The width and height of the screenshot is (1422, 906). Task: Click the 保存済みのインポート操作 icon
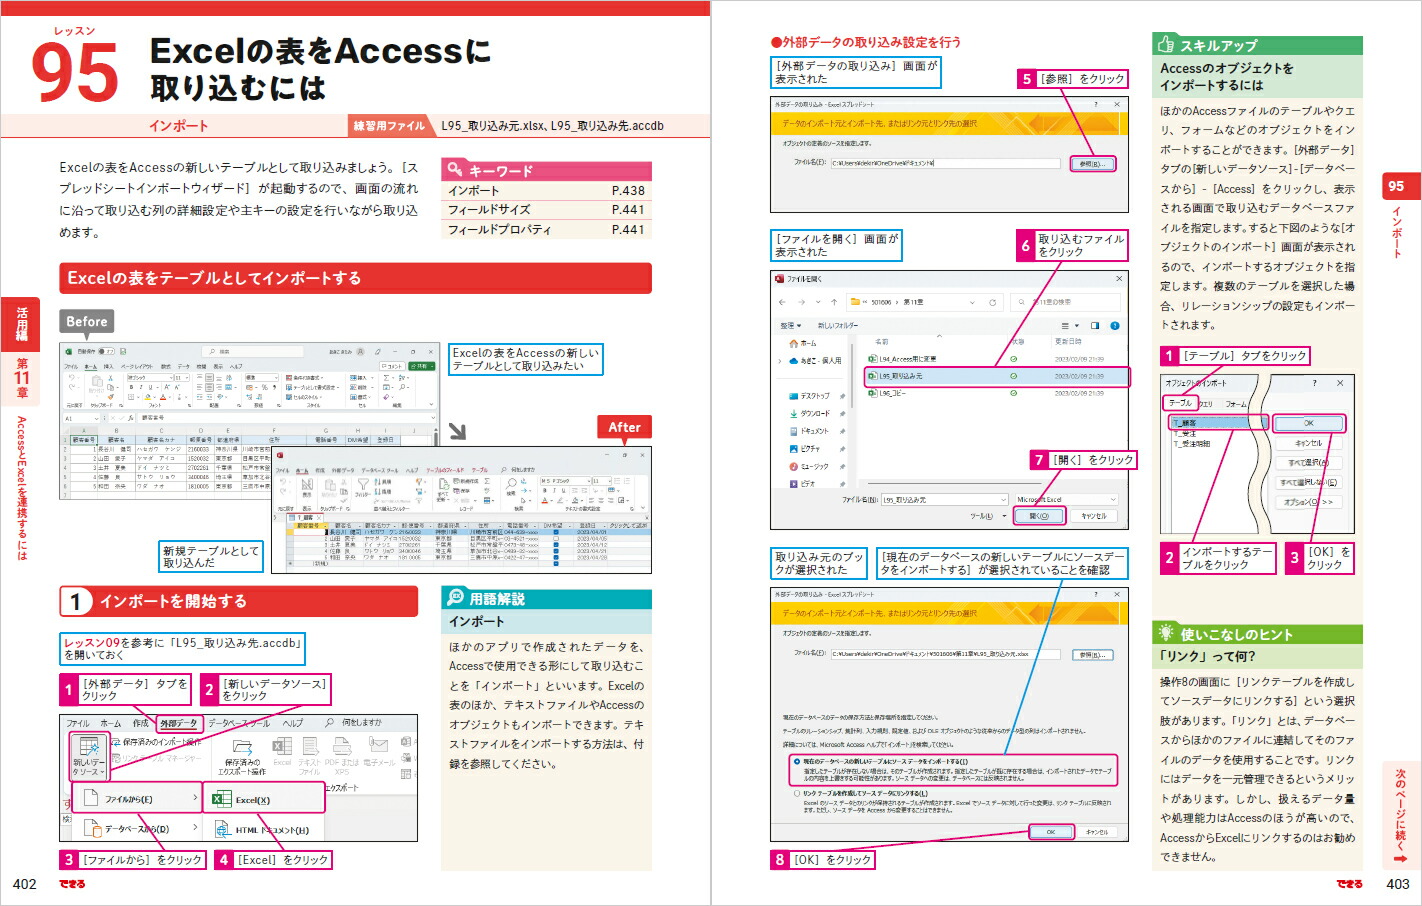click(118, 741)
